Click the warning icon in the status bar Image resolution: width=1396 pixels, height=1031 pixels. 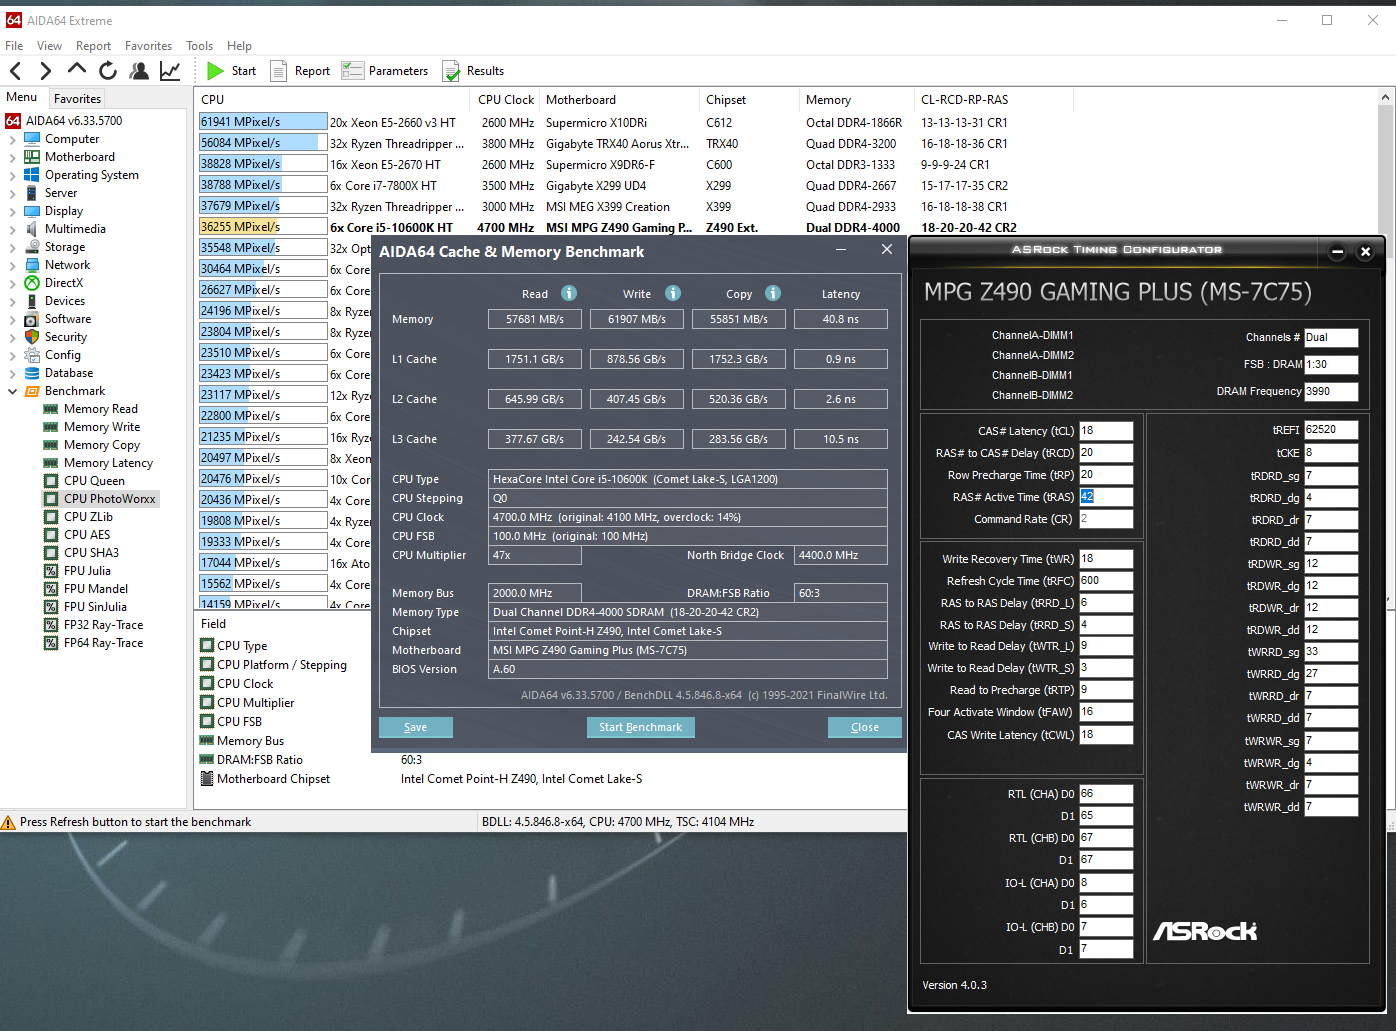coord(9,822)
